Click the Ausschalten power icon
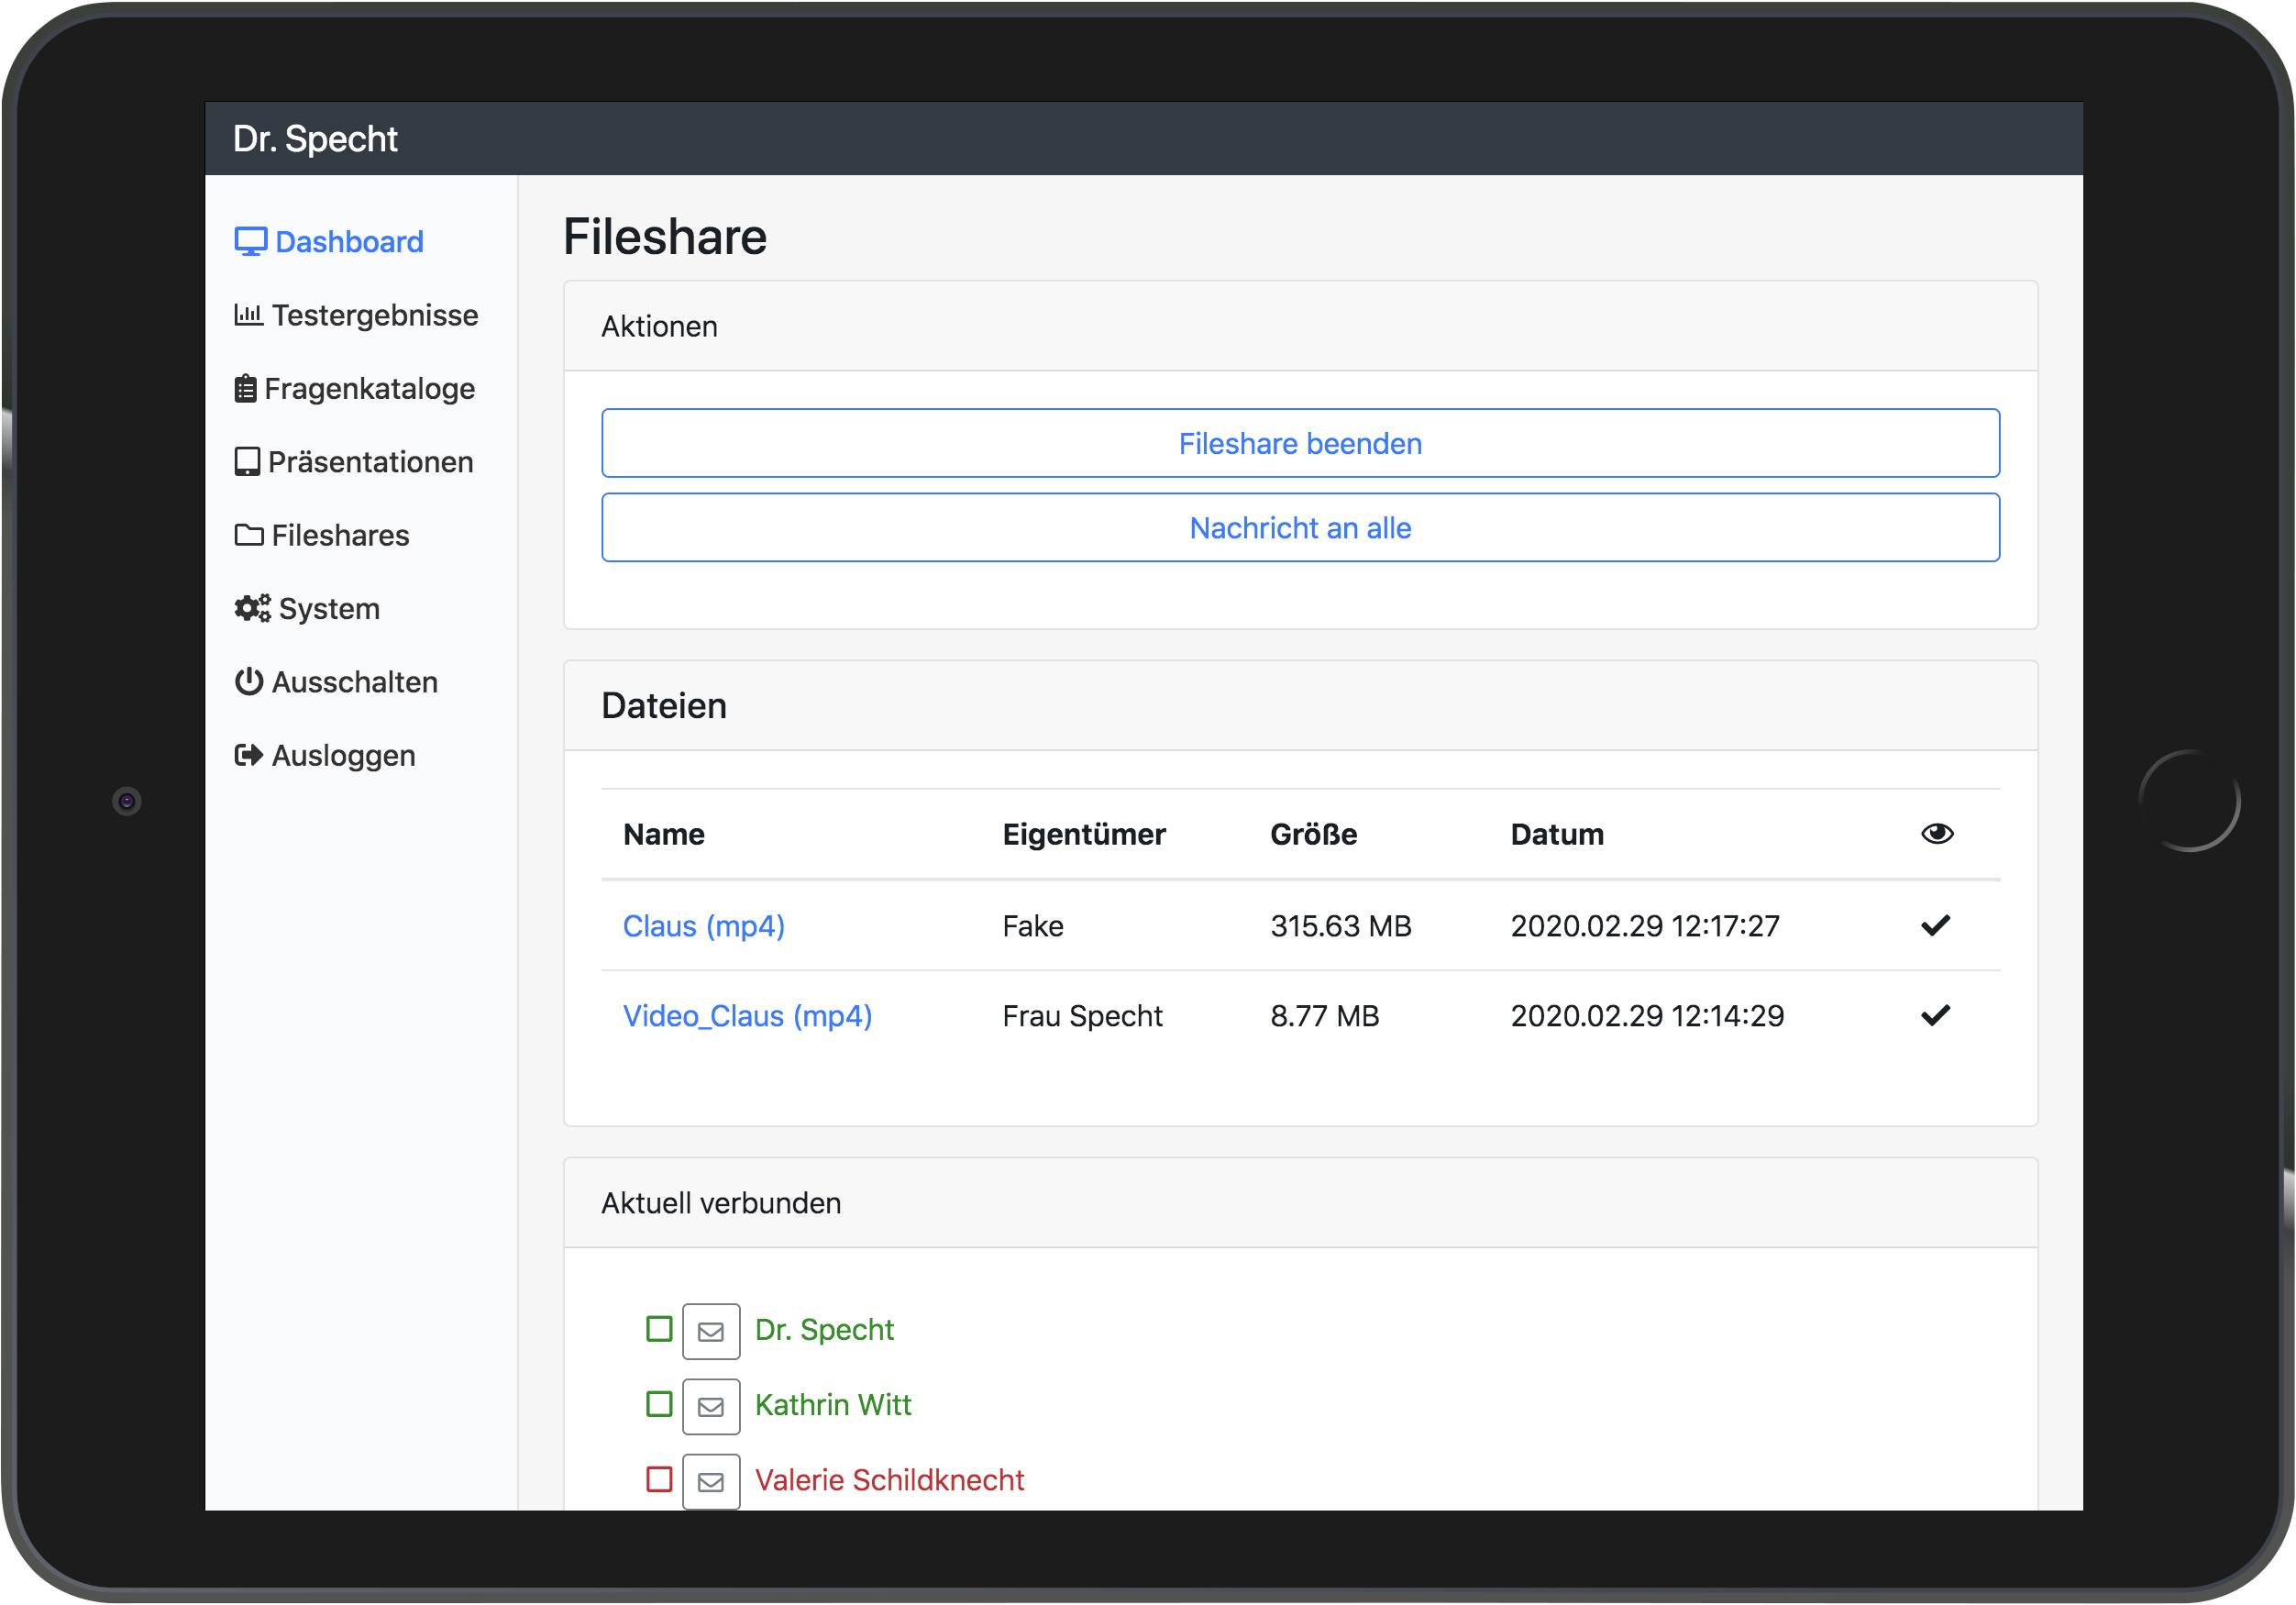 tap(249, 682)
